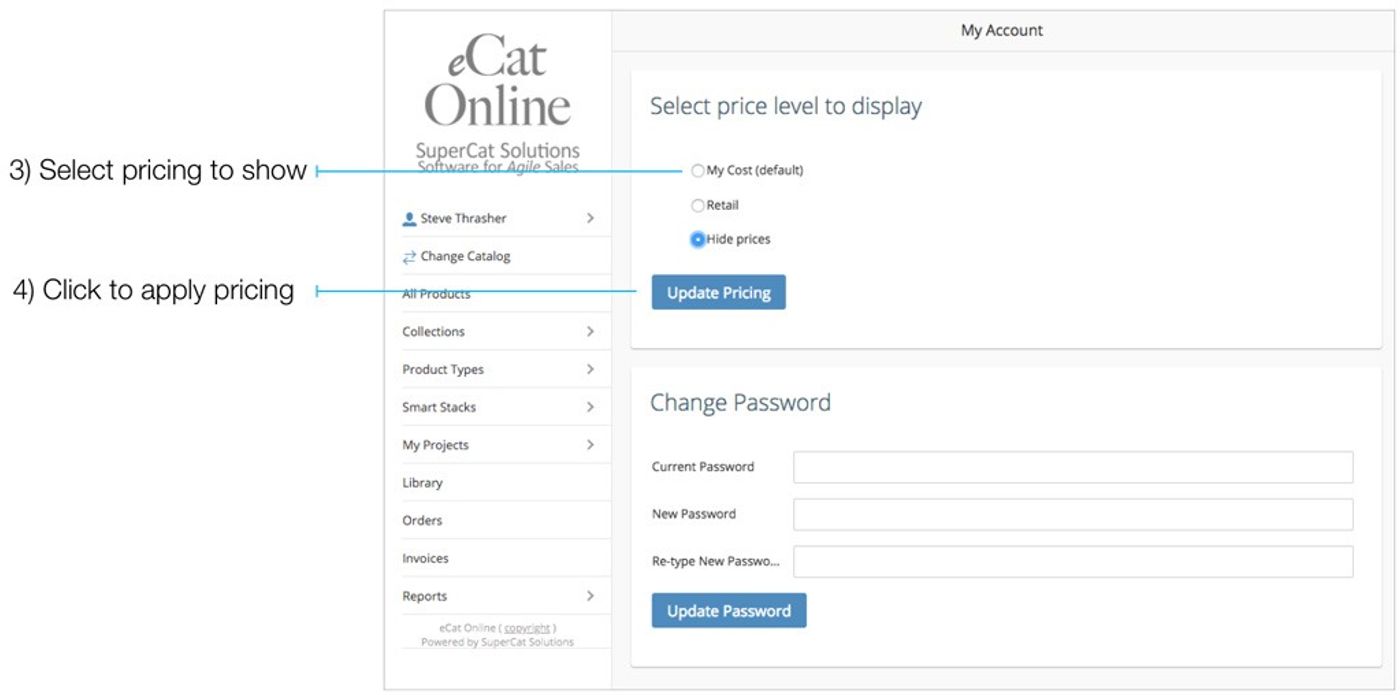Expand the My Projects chevron
Screen dimensions: 1400x695
(x=590, y=445)
